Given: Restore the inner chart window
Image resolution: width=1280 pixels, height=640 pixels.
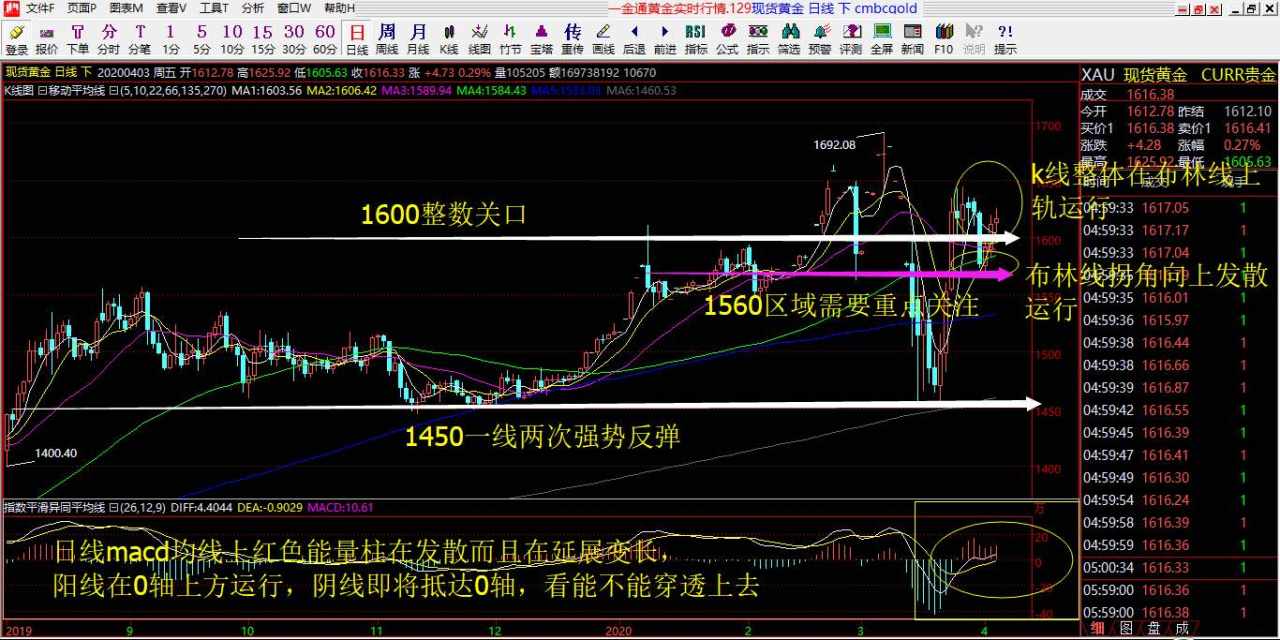Looking at the screenshot, I should [1250, 9].
